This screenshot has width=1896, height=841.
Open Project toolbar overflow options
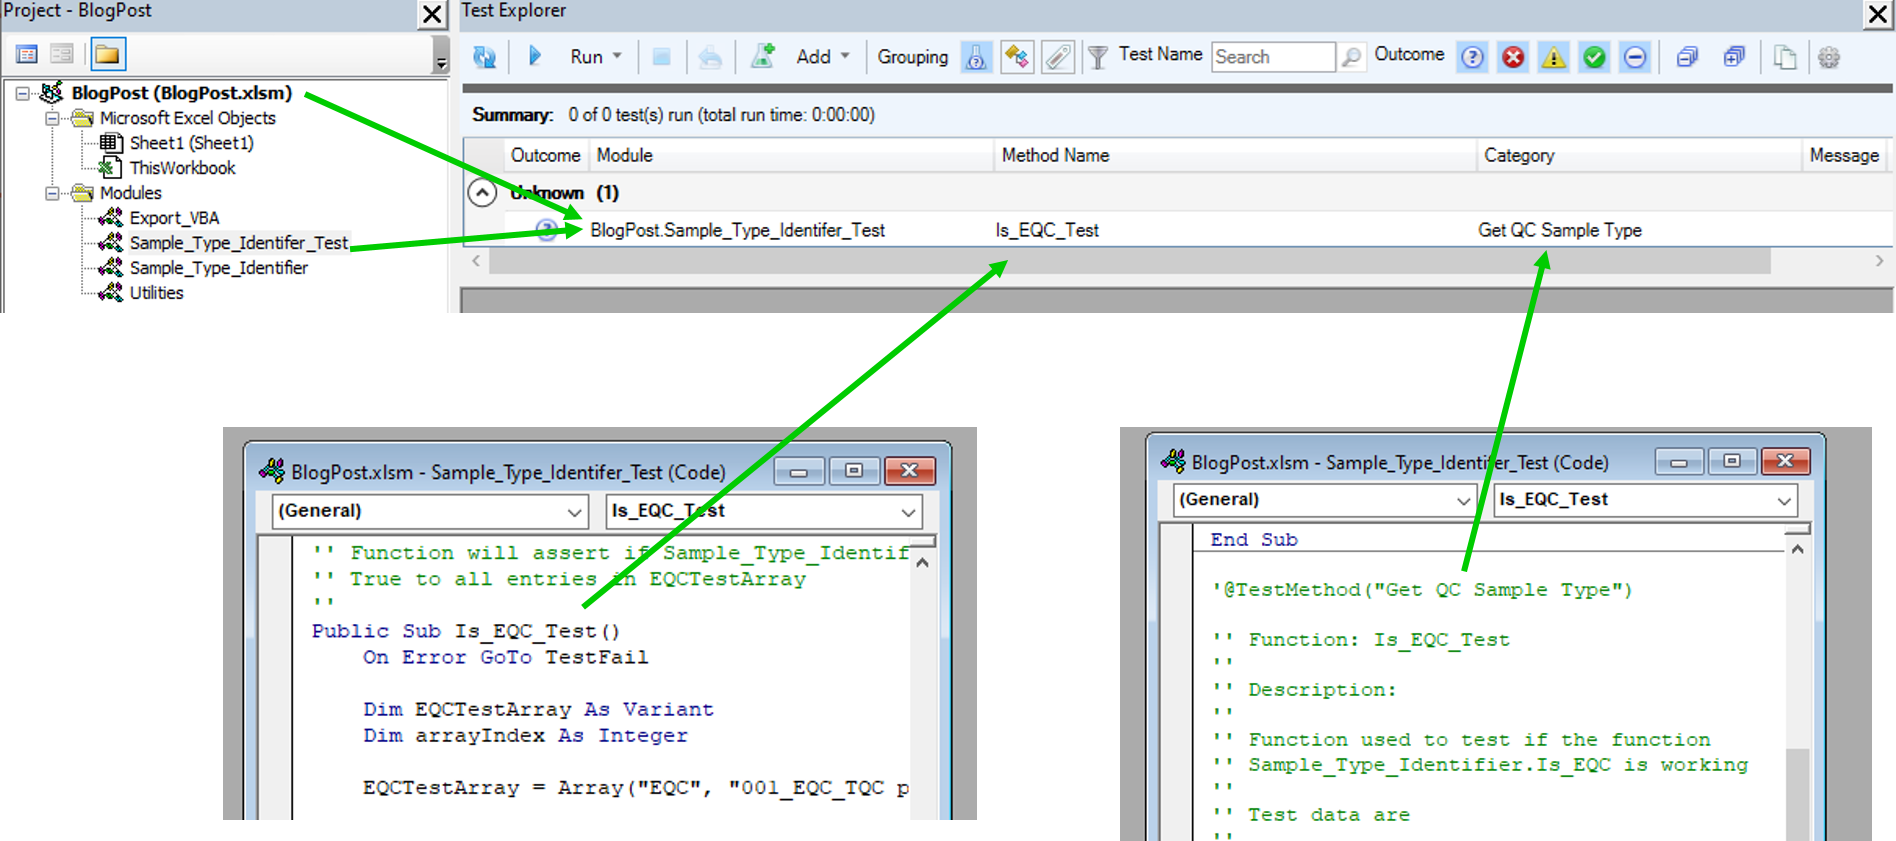pos(440,56)
